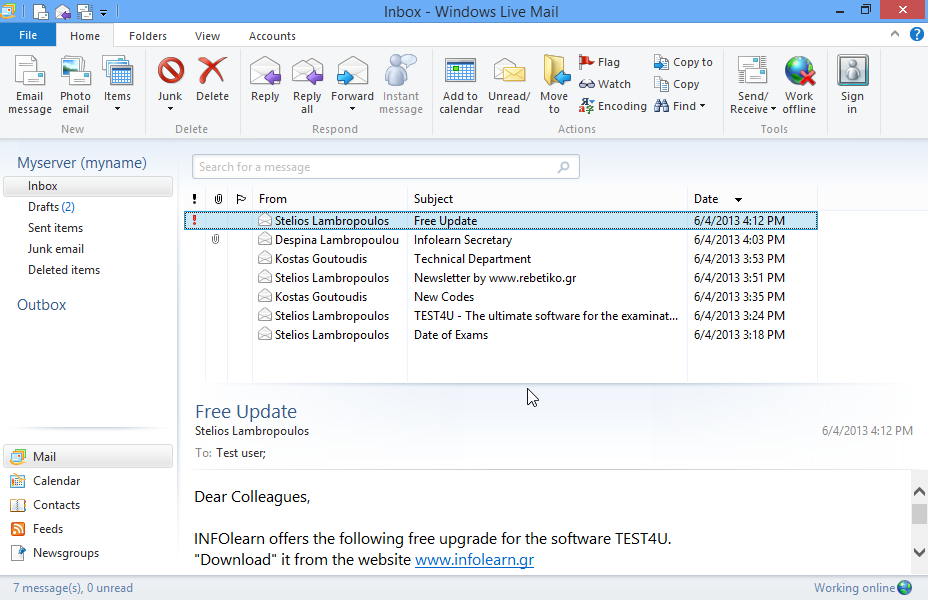
Task: Select the New Codes message
Action: [501, 296]
